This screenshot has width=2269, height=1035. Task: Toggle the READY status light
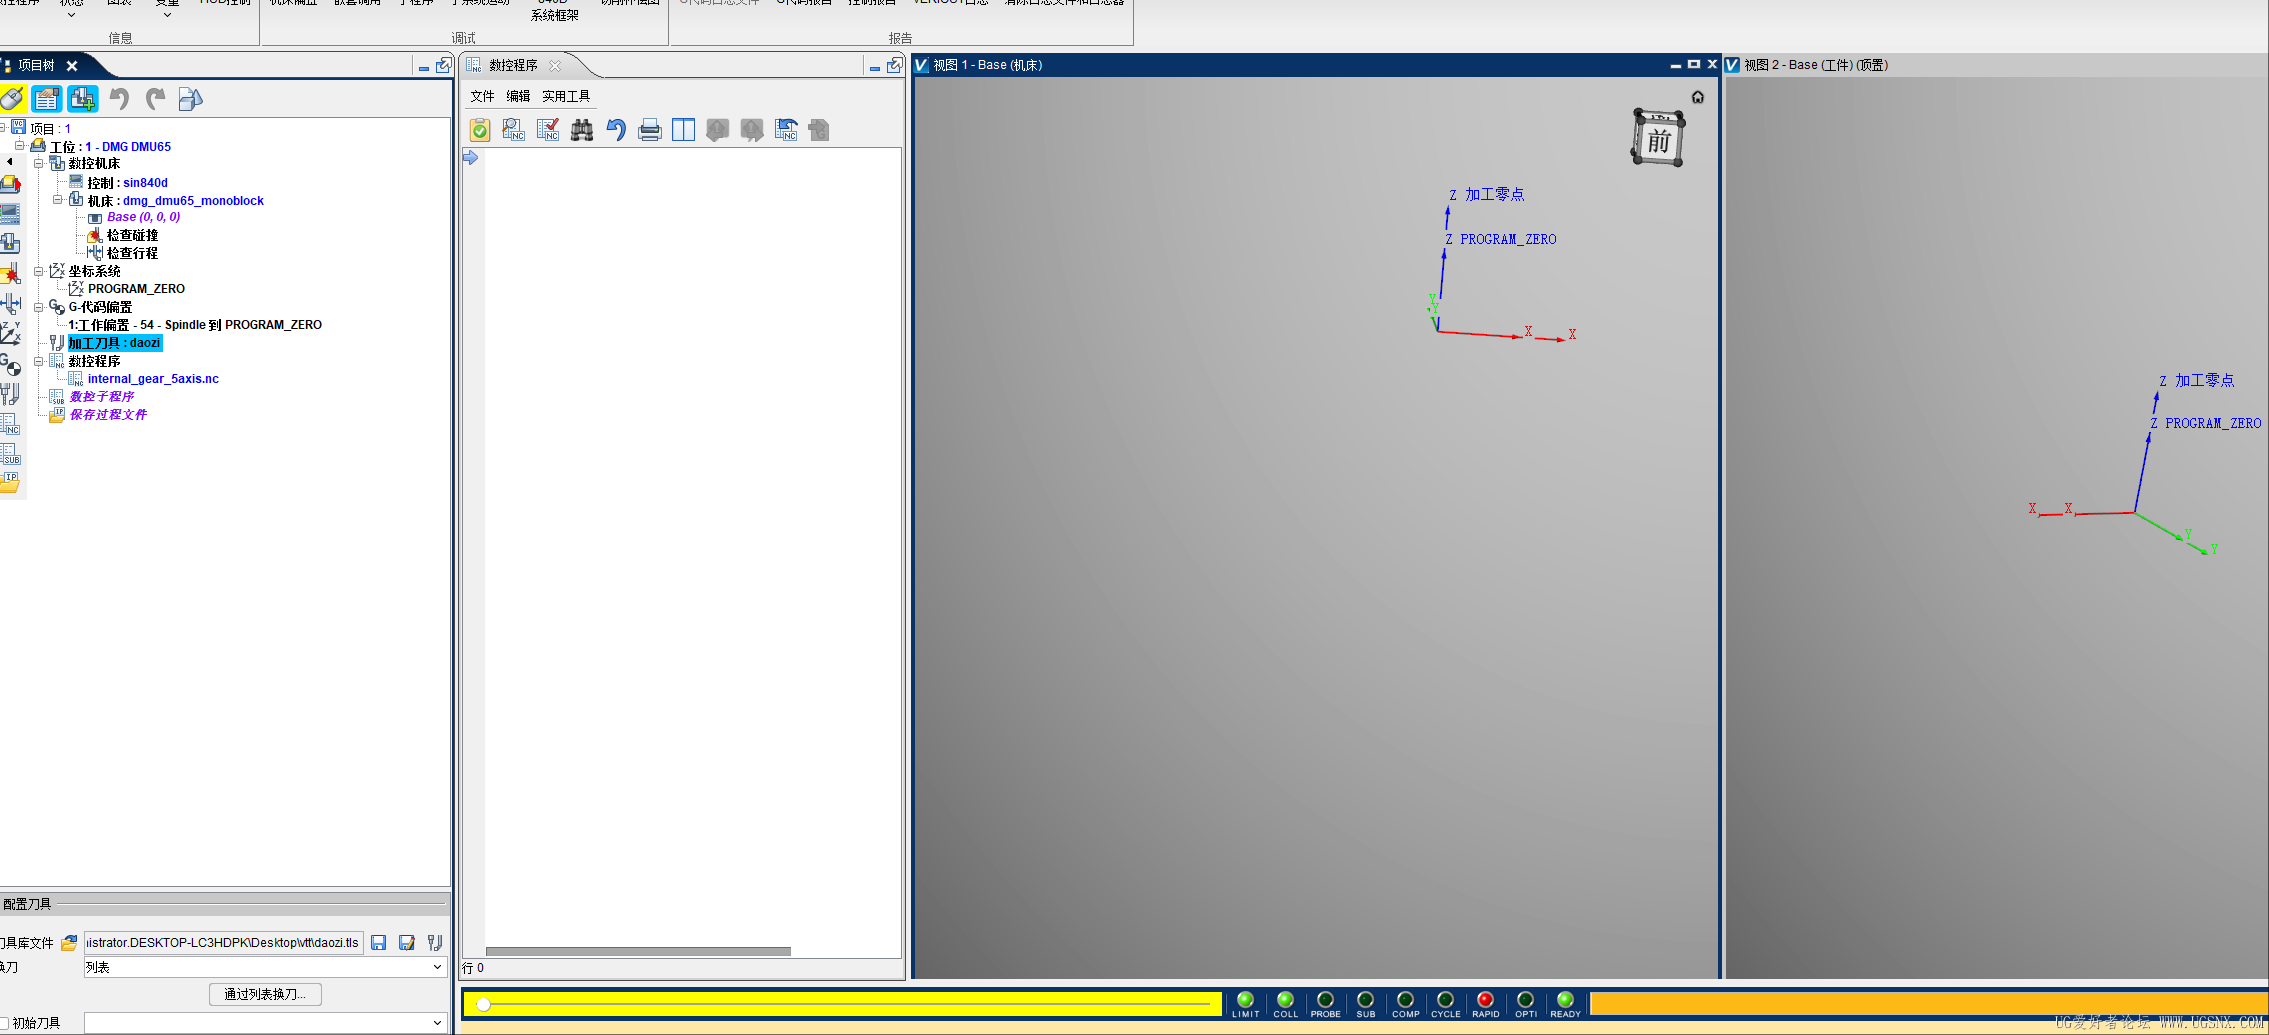pos(1566,1000)
